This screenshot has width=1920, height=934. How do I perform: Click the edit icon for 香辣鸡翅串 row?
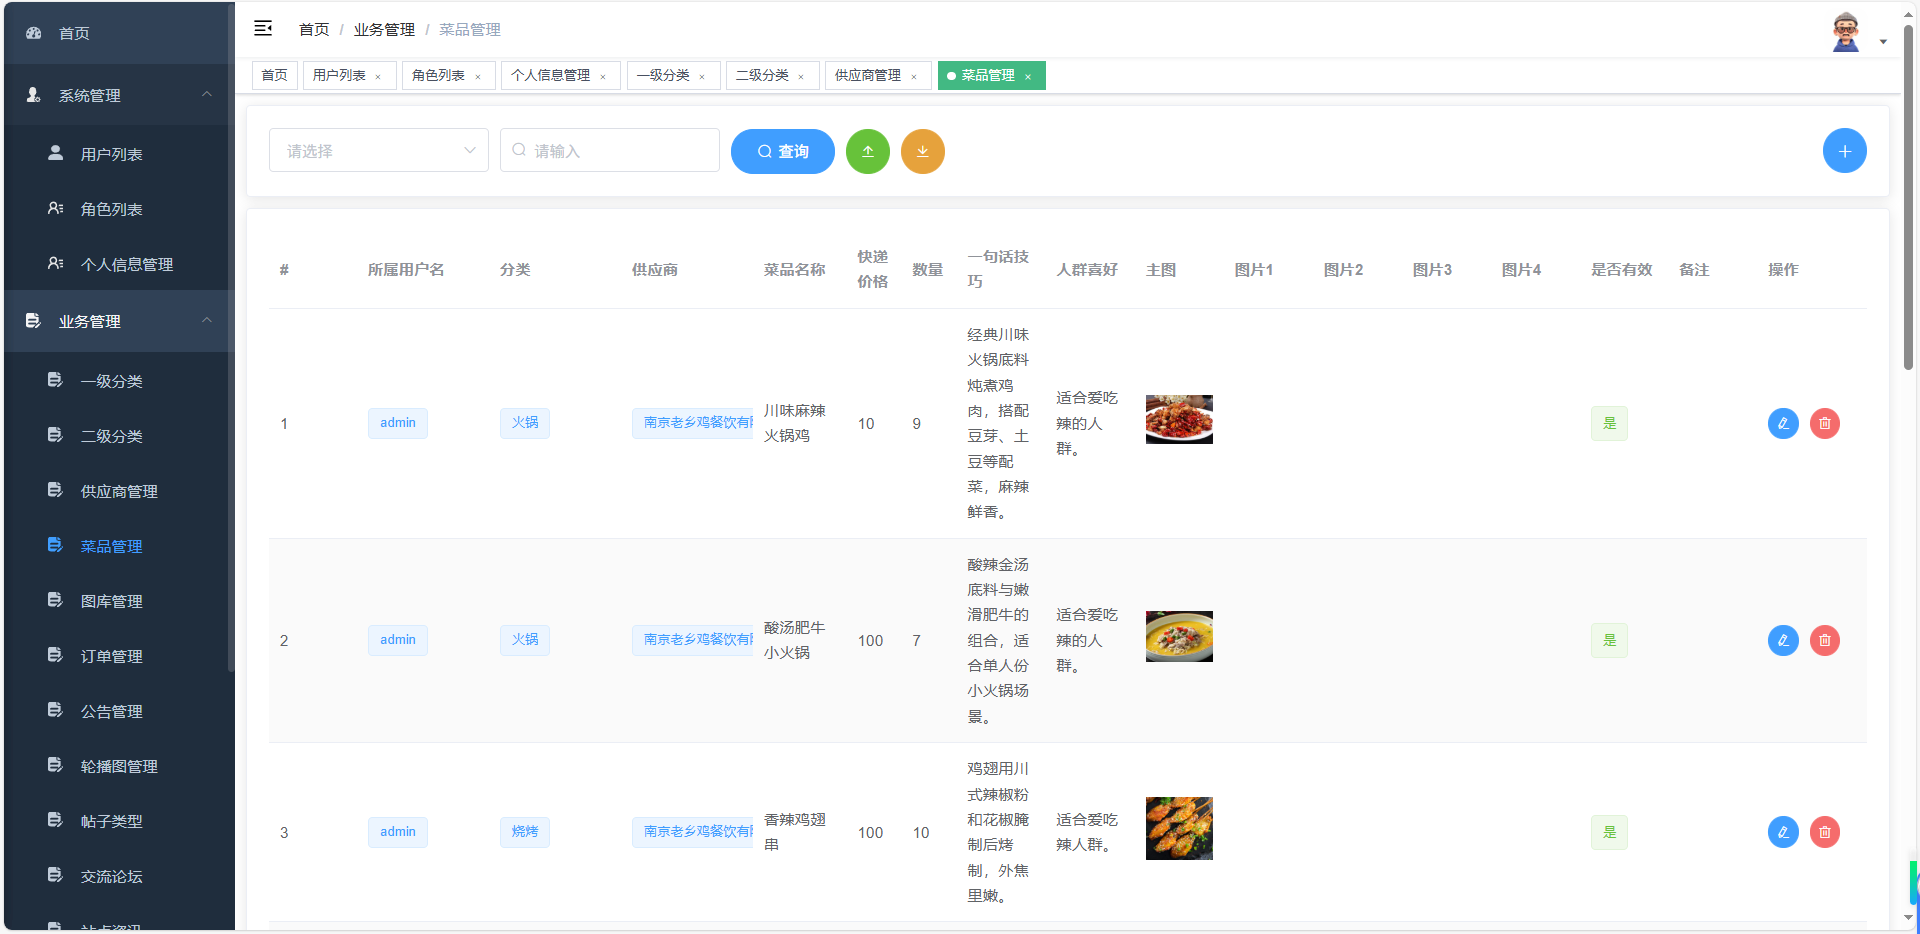[1783, 831]
